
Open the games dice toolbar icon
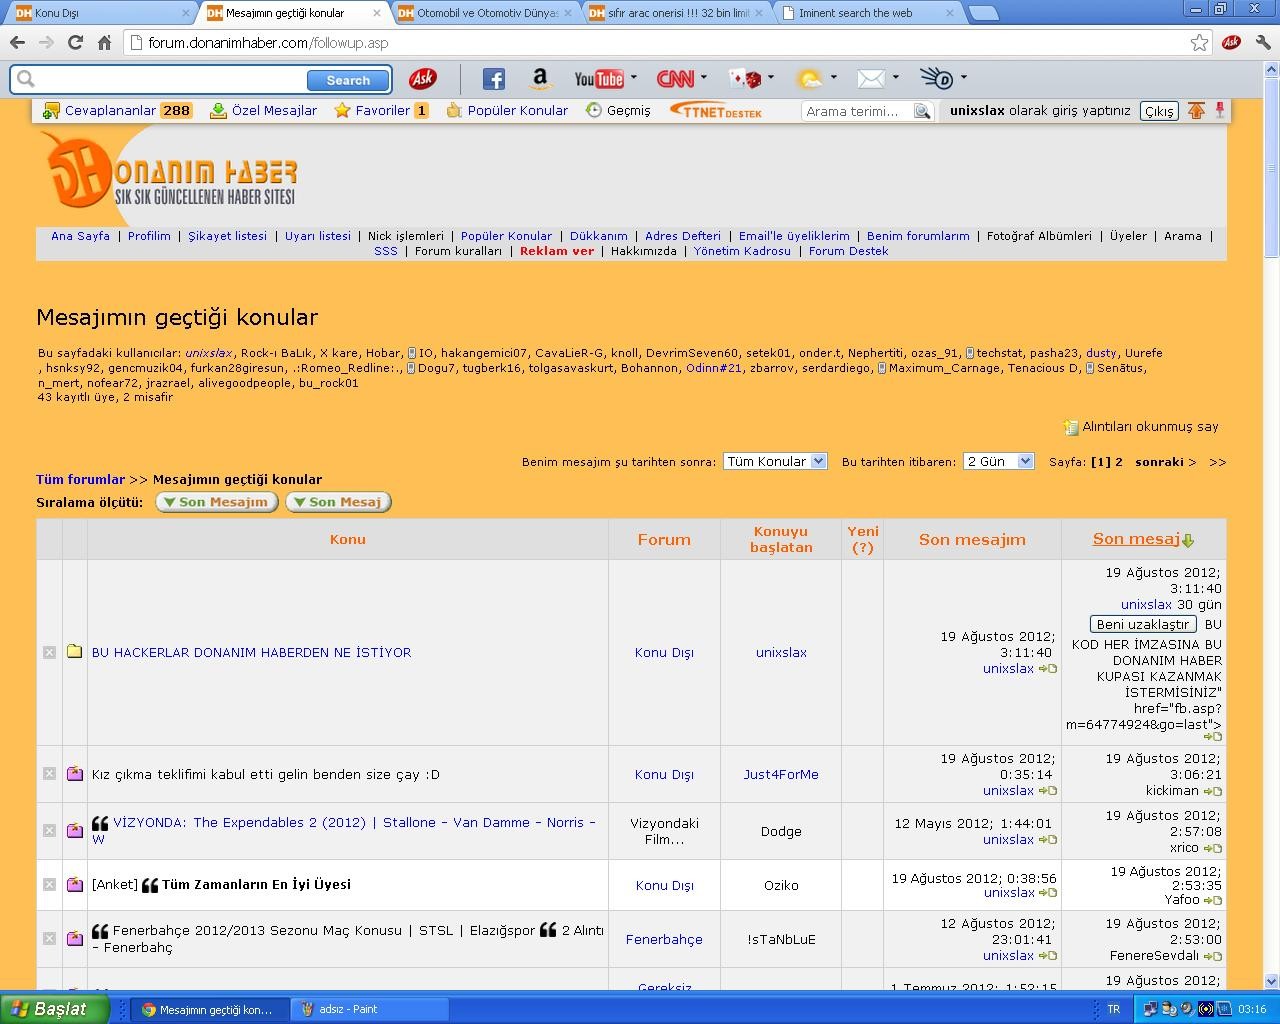pyautogui.click(x=745, y=79)
